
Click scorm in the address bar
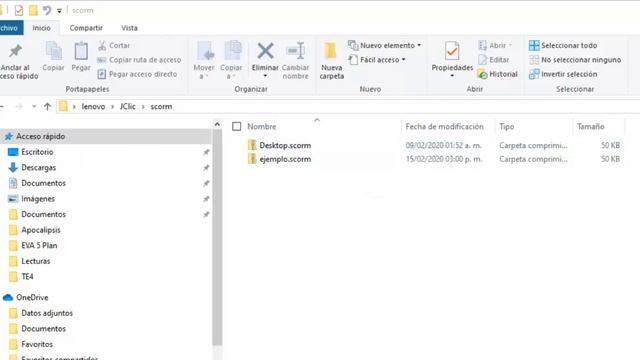161,107
